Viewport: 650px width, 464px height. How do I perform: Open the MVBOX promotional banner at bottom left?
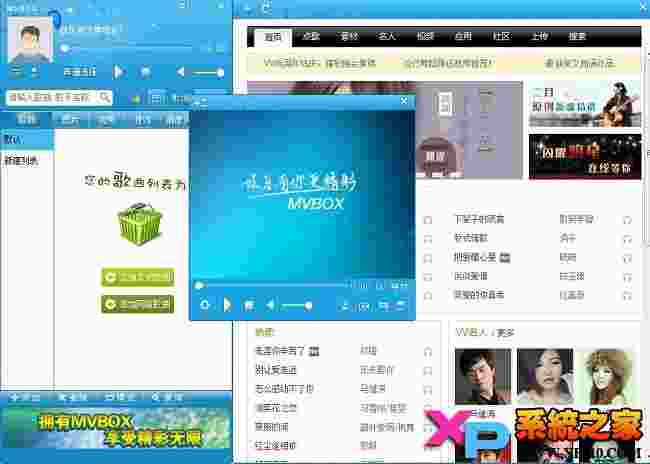coord(116,428)
